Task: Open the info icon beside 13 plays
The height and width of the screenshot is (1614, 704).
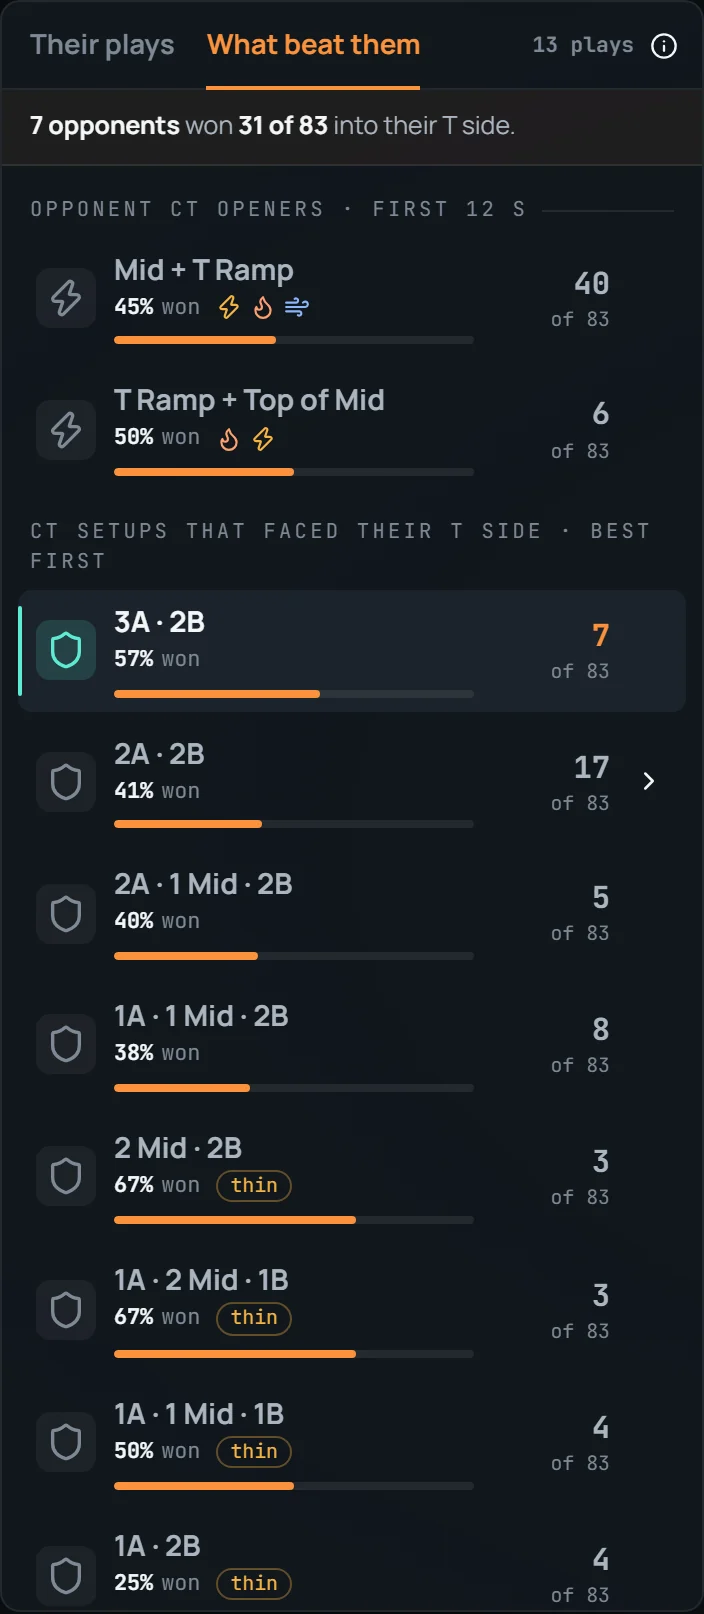Action: click(x=664, y=46)
